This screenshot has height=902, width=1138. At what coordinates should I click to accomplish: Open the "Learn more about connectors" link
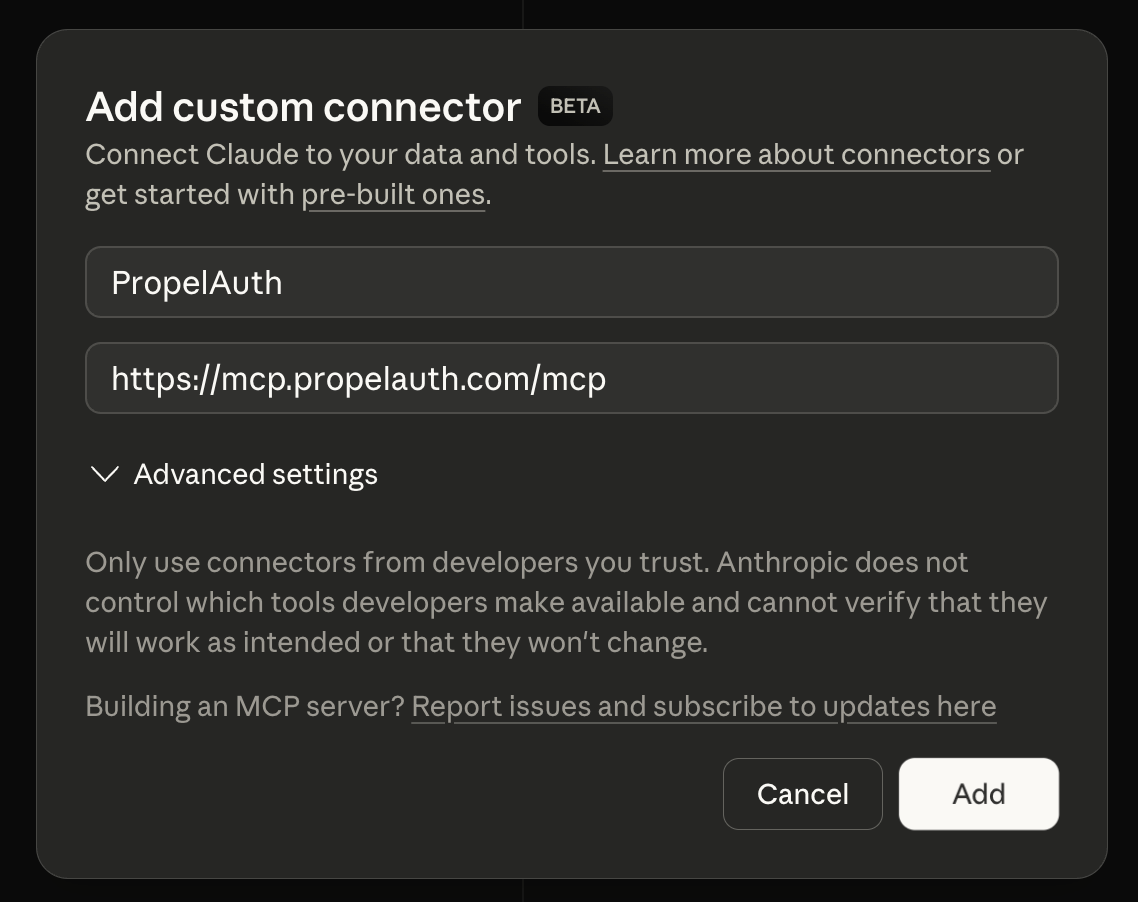tap(796, 154)
